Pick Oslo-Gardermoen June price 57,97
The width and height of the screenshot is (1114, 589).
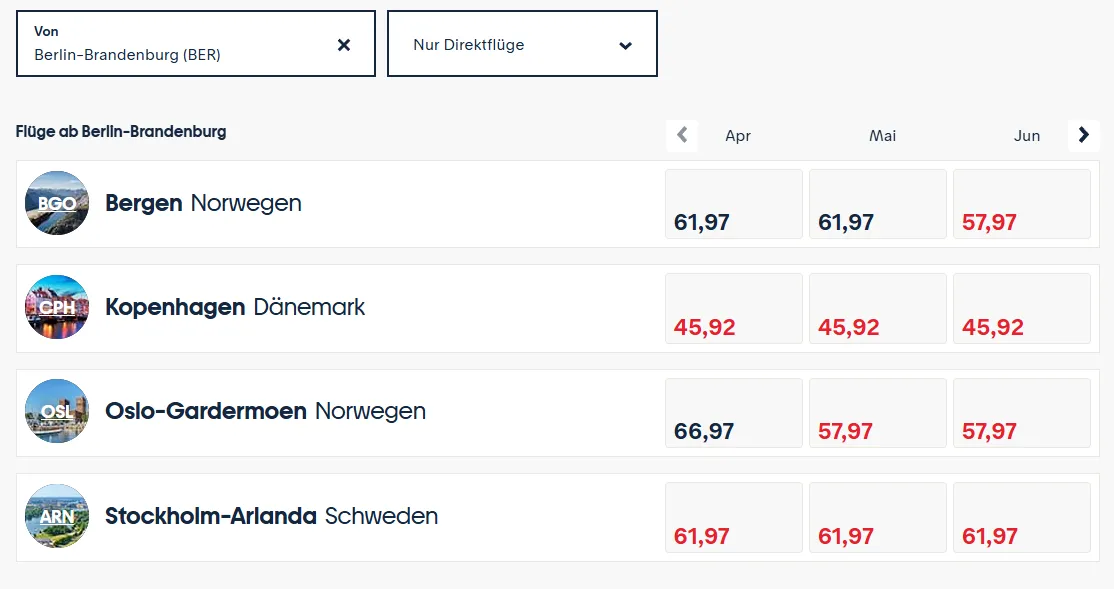coord(1021,412)
